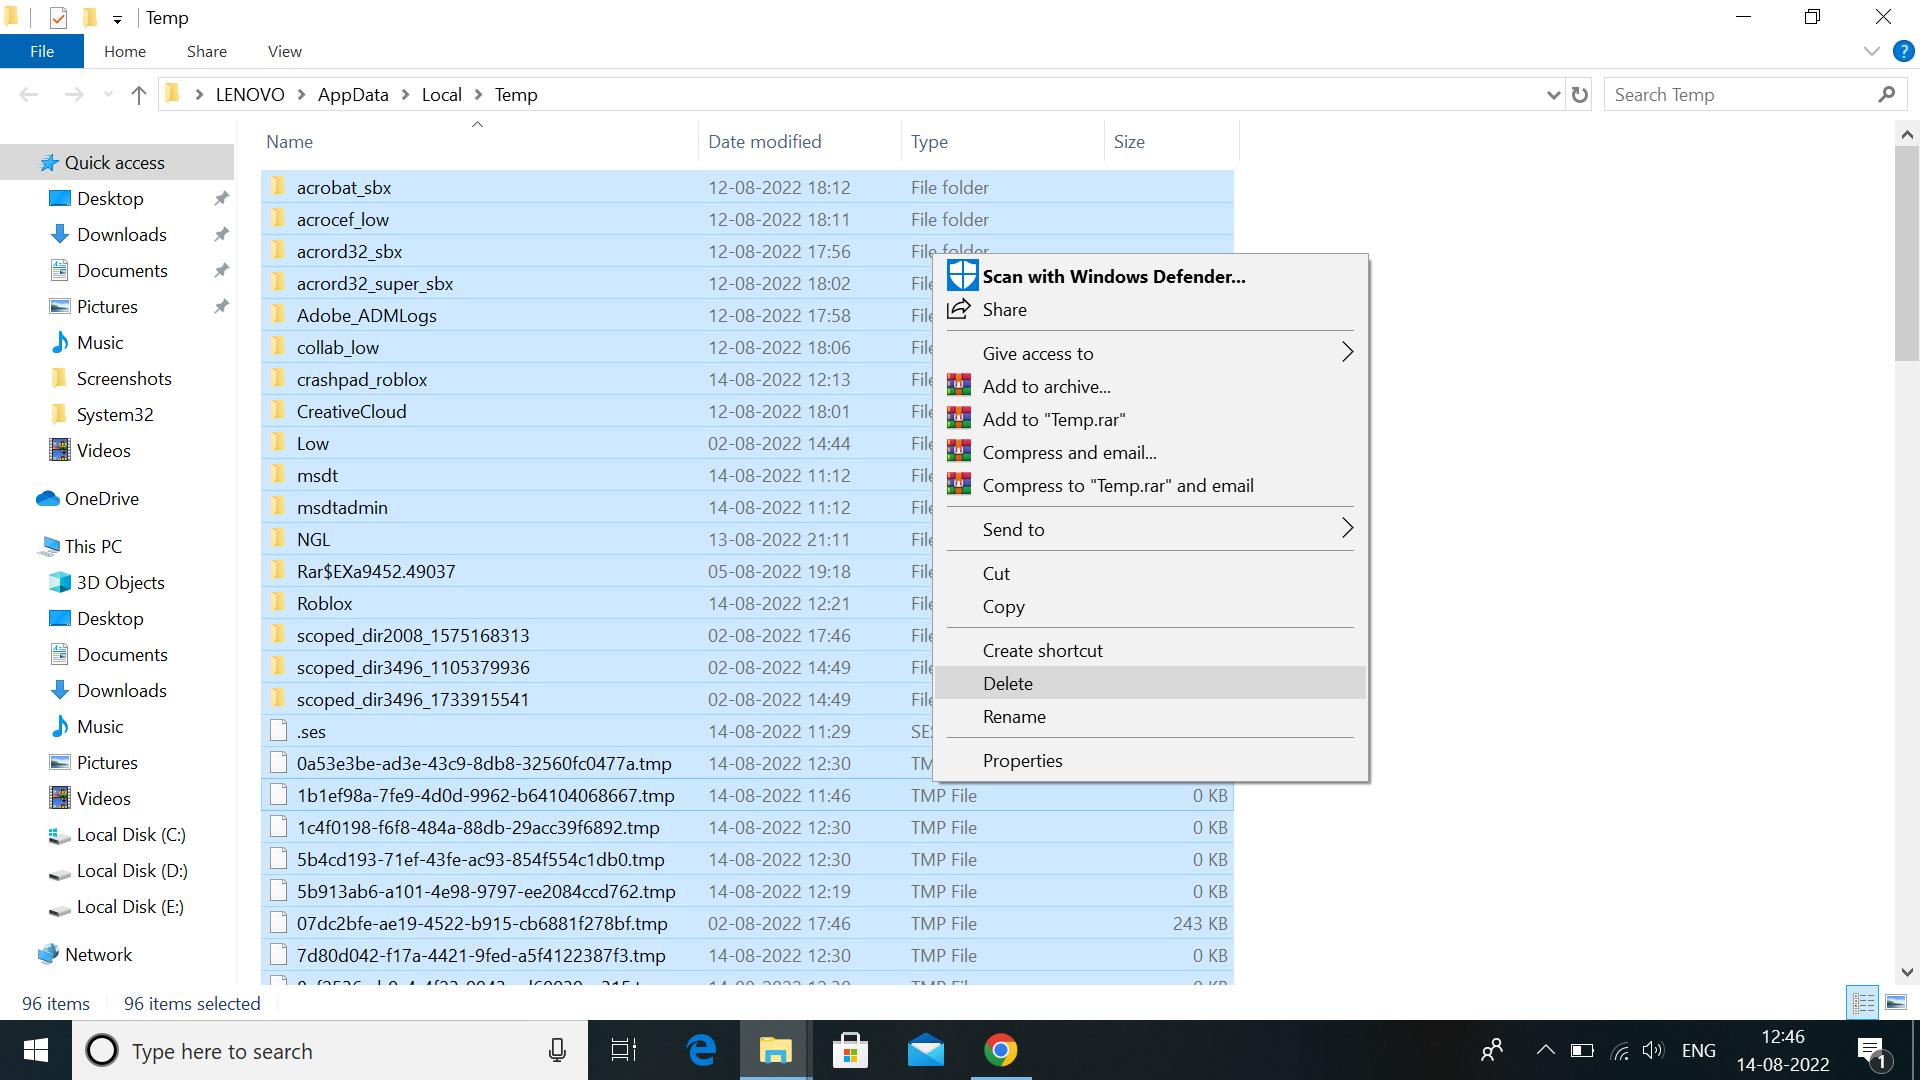The height and width of the screenshot is (1080, 1920).
Task: Navigate to AppData in the breadcrumb path
Action: click(x=353, y=95)
